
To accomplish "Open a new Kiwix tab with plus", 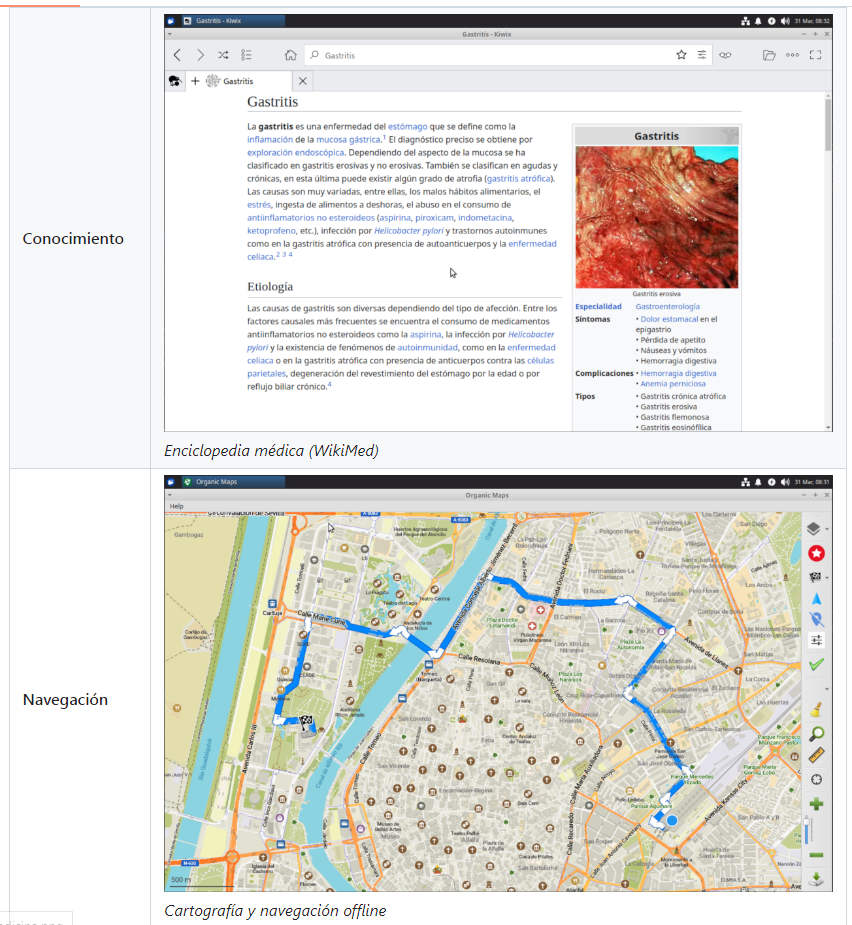I will tap(195, 81).
